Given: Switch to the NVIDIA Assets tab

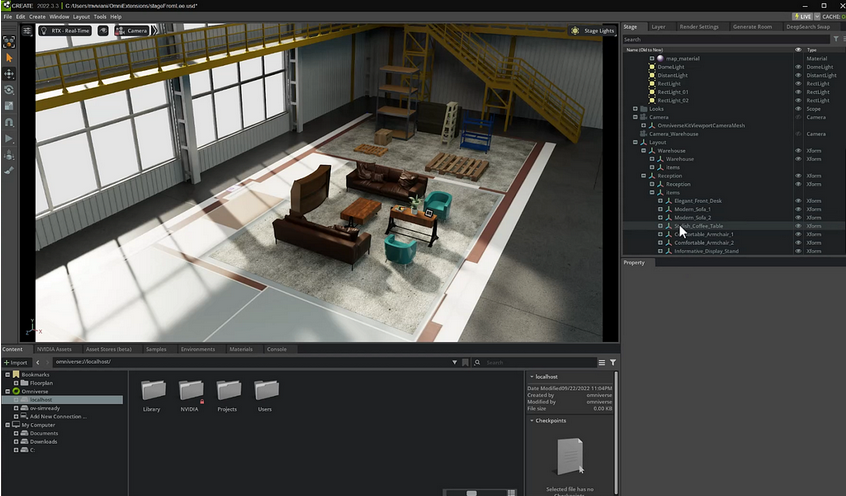Looking at the screenshot, I should (x=54, y=349).
